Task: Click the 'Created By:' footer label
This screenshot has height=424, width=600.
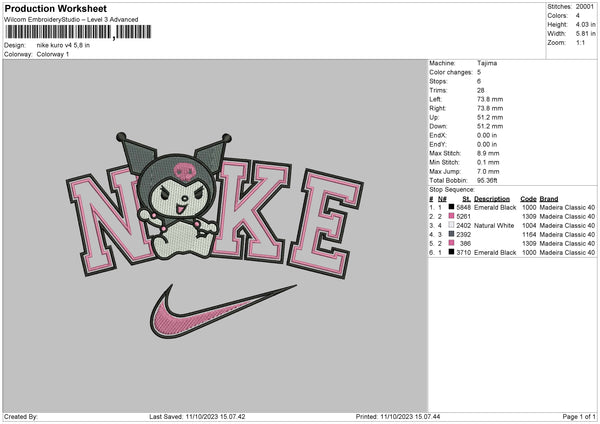Action: [21, 417]
